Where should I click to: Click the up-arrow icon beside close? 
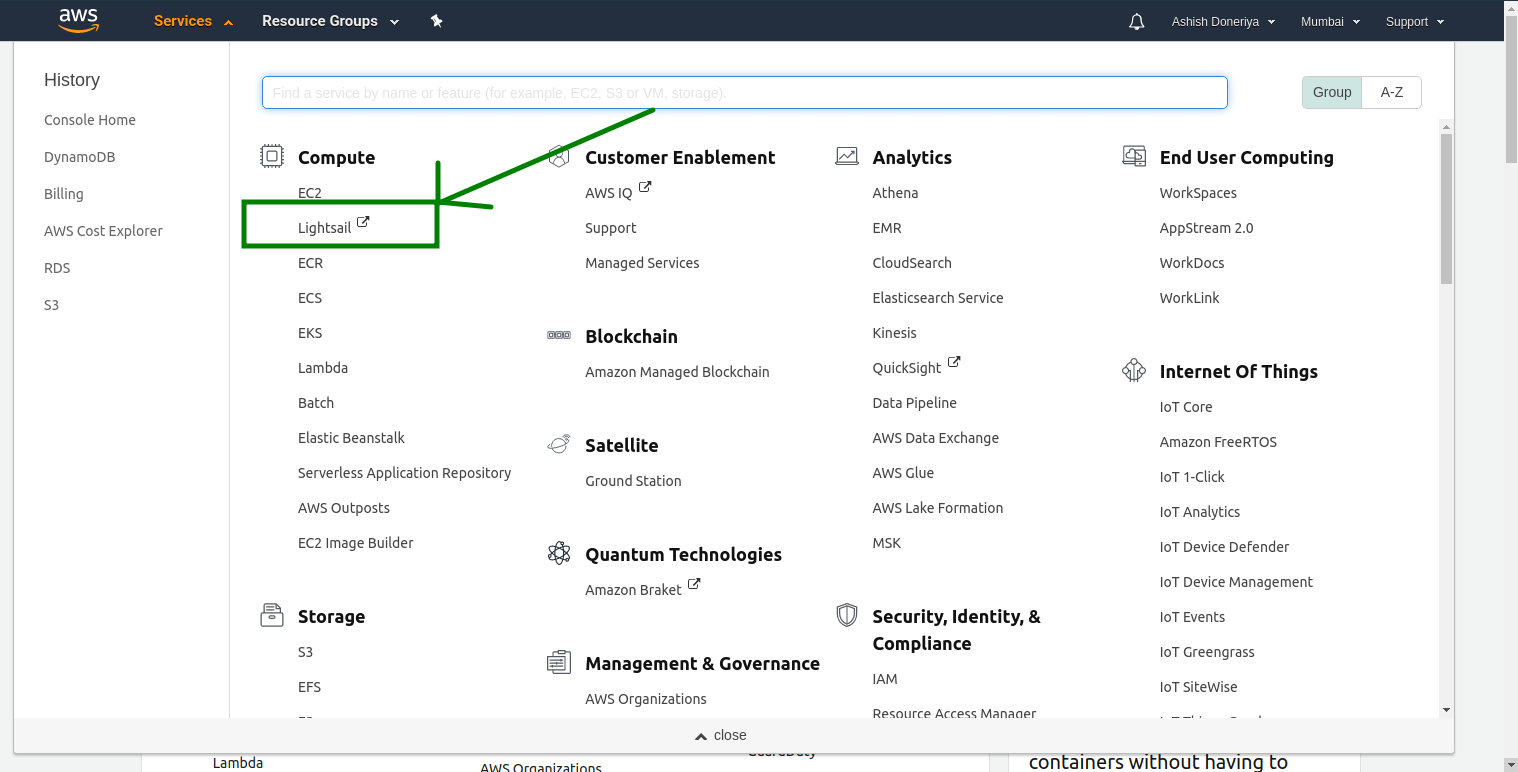pos(701,736)
